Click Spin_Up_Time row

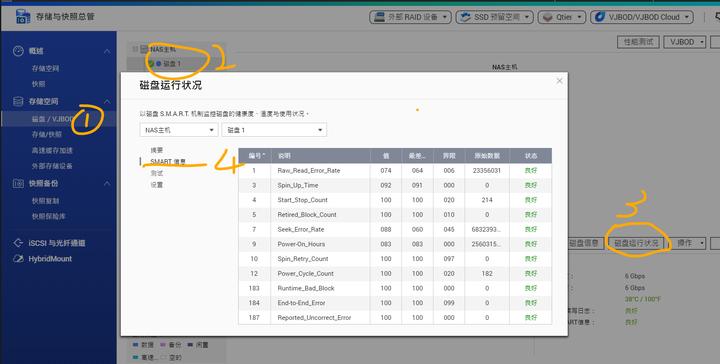395,185
